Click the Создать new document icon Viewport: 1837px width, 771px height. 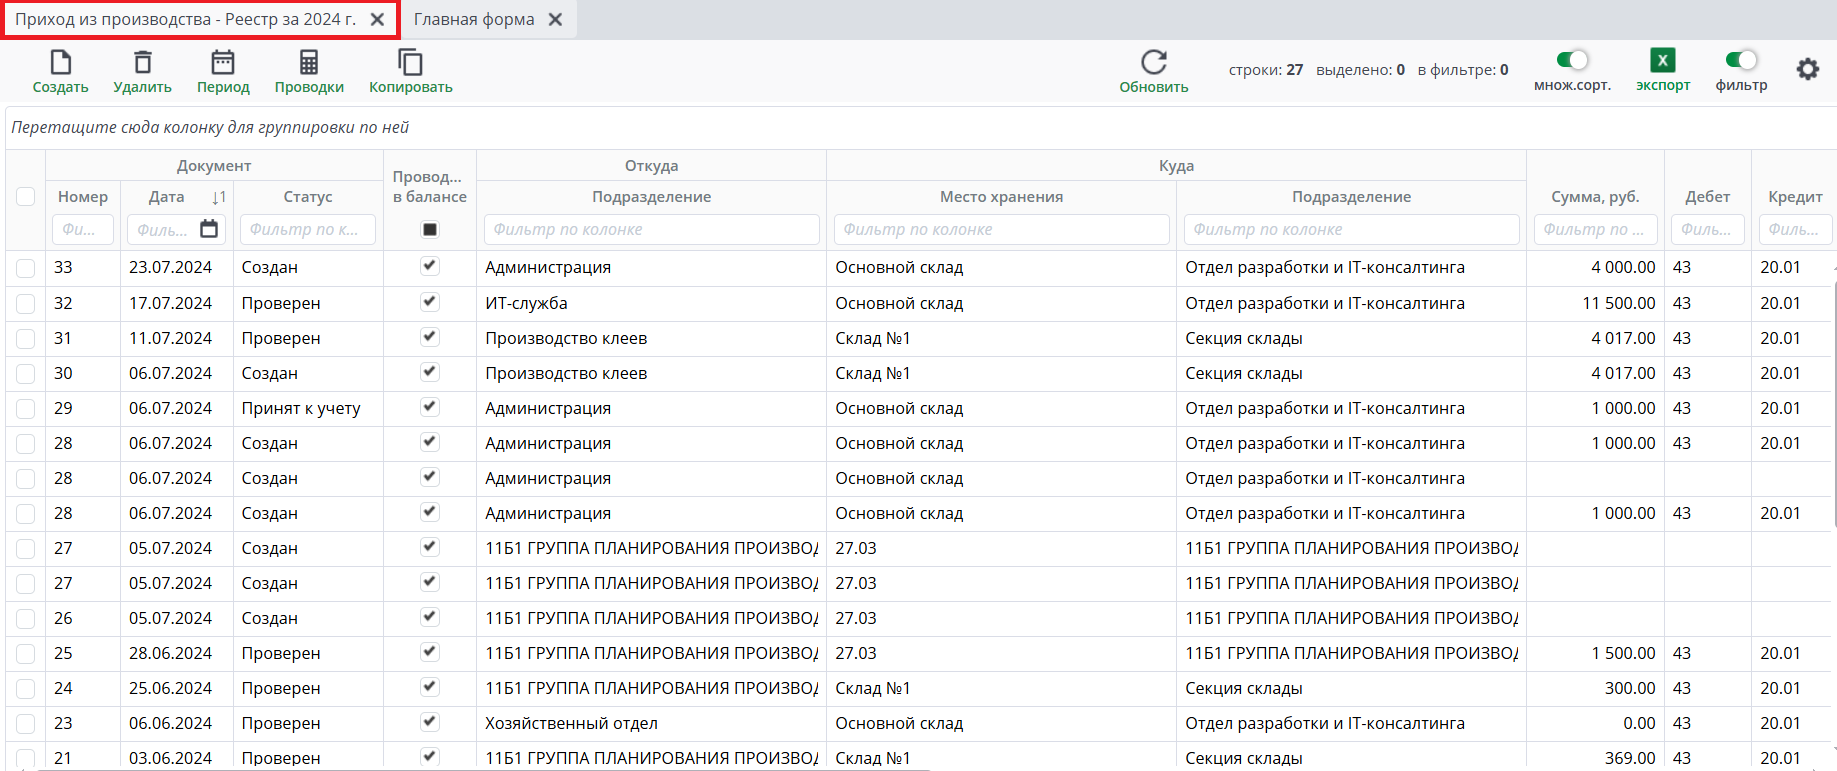point(60,63)
